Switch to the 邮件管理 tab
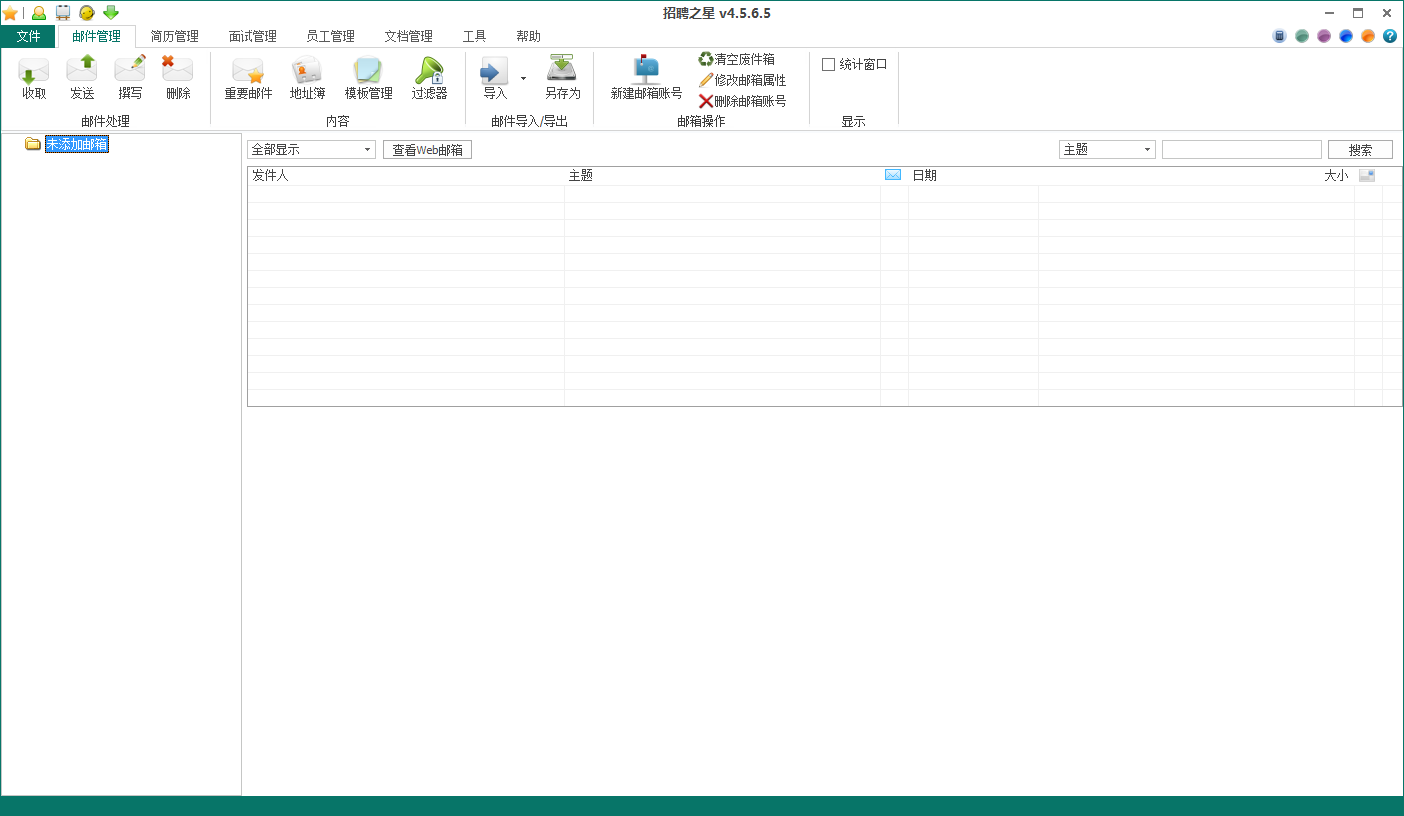This screenshot has height=816, width=1404. 96,36
